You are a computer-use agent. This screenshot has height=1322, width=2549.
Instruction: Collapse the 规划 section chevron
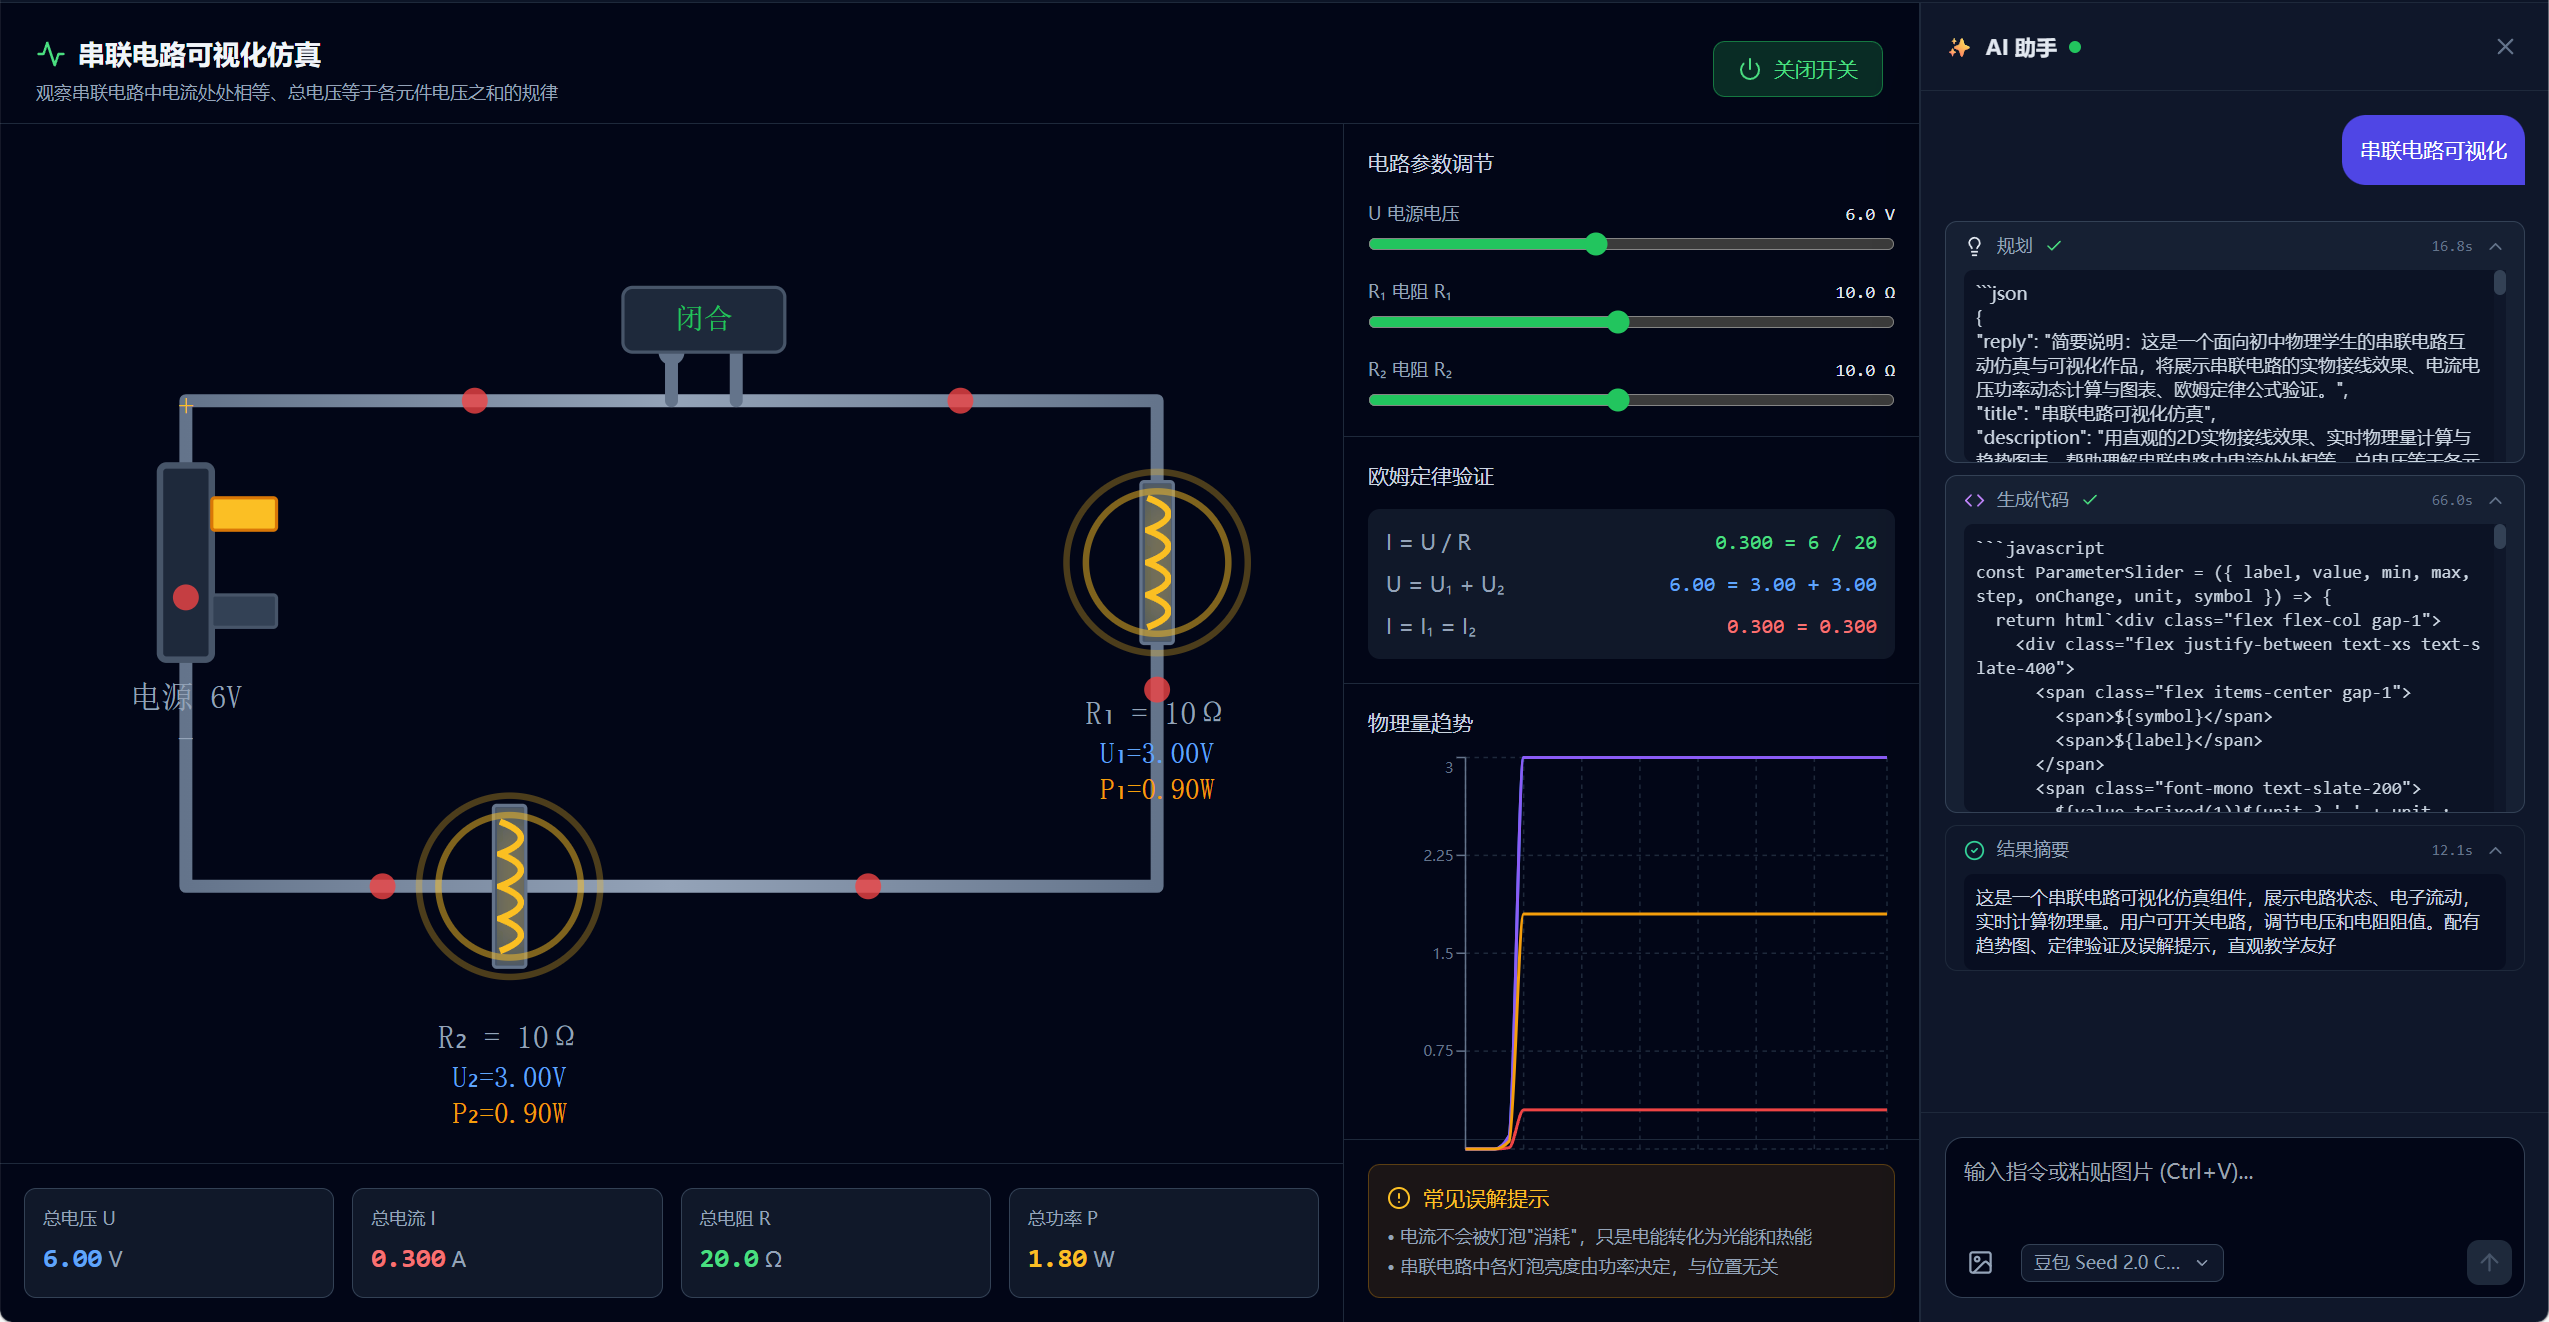pyautogui.click(x=2496, y=246)
